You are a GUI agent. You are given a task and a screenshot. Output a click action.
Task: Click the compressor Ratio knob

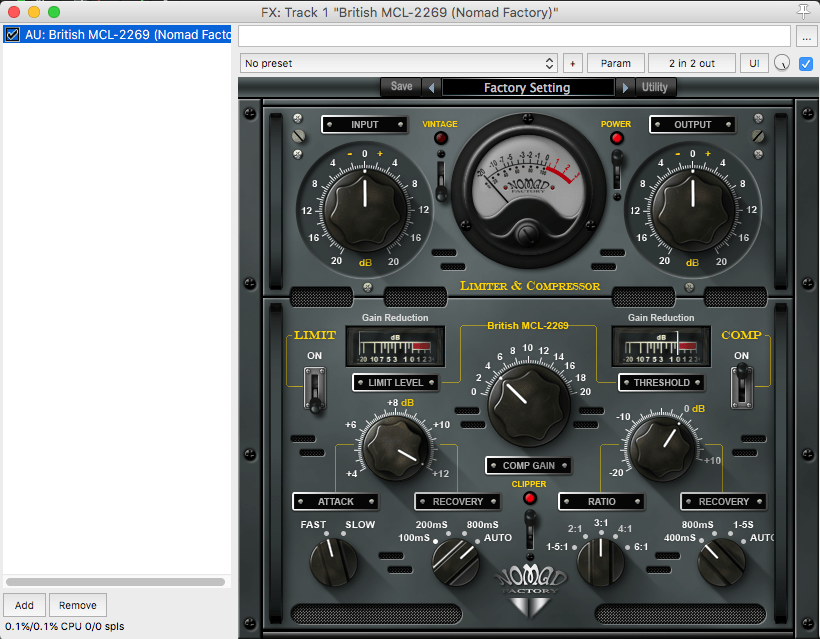(x=600, y=562)
